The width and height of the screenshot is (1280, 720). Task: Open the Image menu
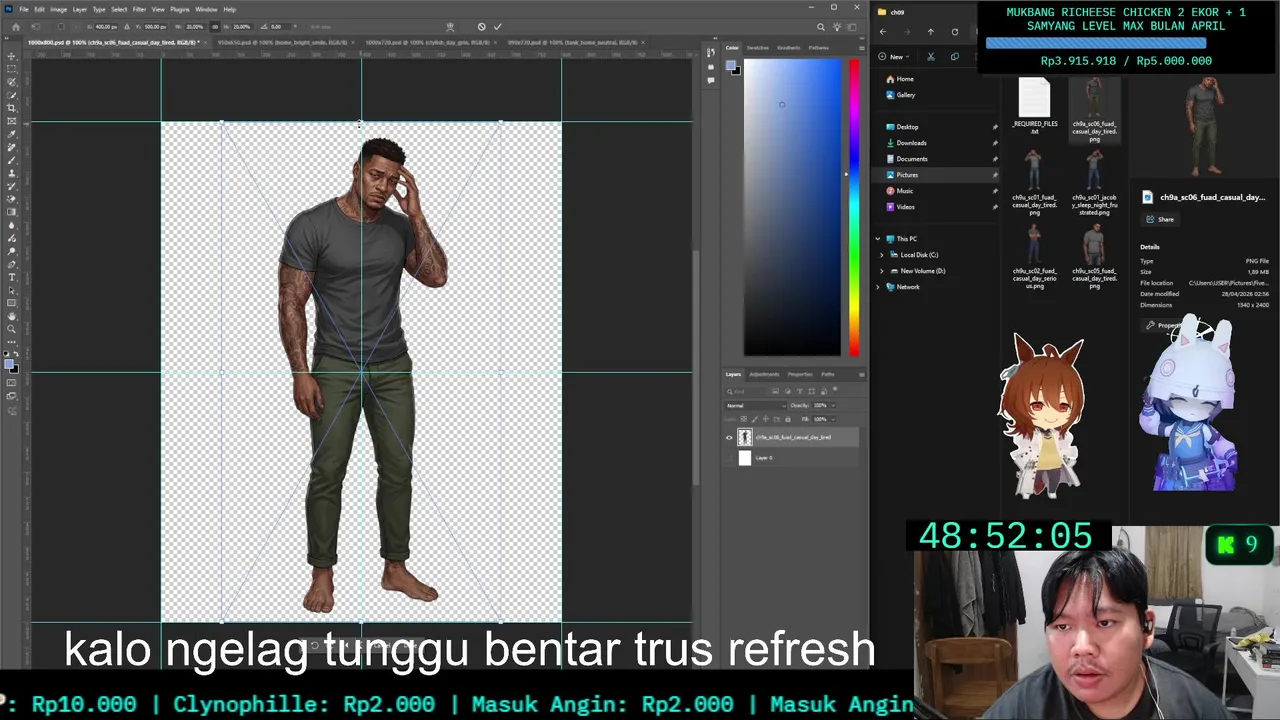point(59,9)
